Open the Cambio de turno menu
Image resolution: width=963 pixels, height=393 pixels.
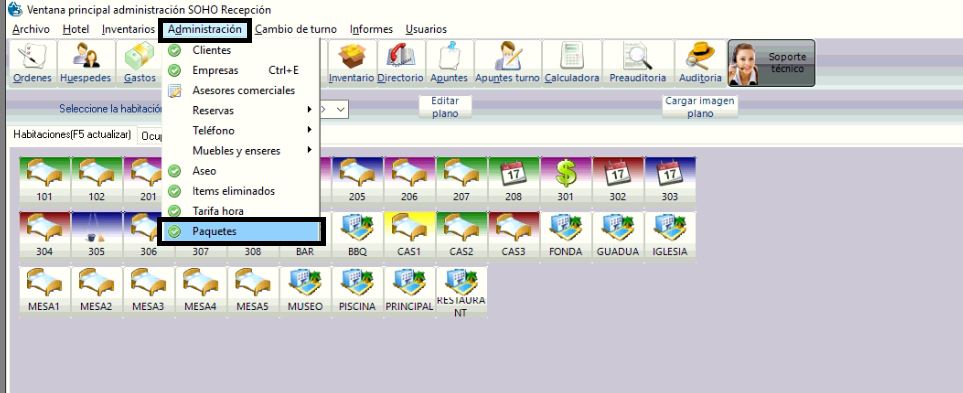pyautogui.click(x=296, y=29)
